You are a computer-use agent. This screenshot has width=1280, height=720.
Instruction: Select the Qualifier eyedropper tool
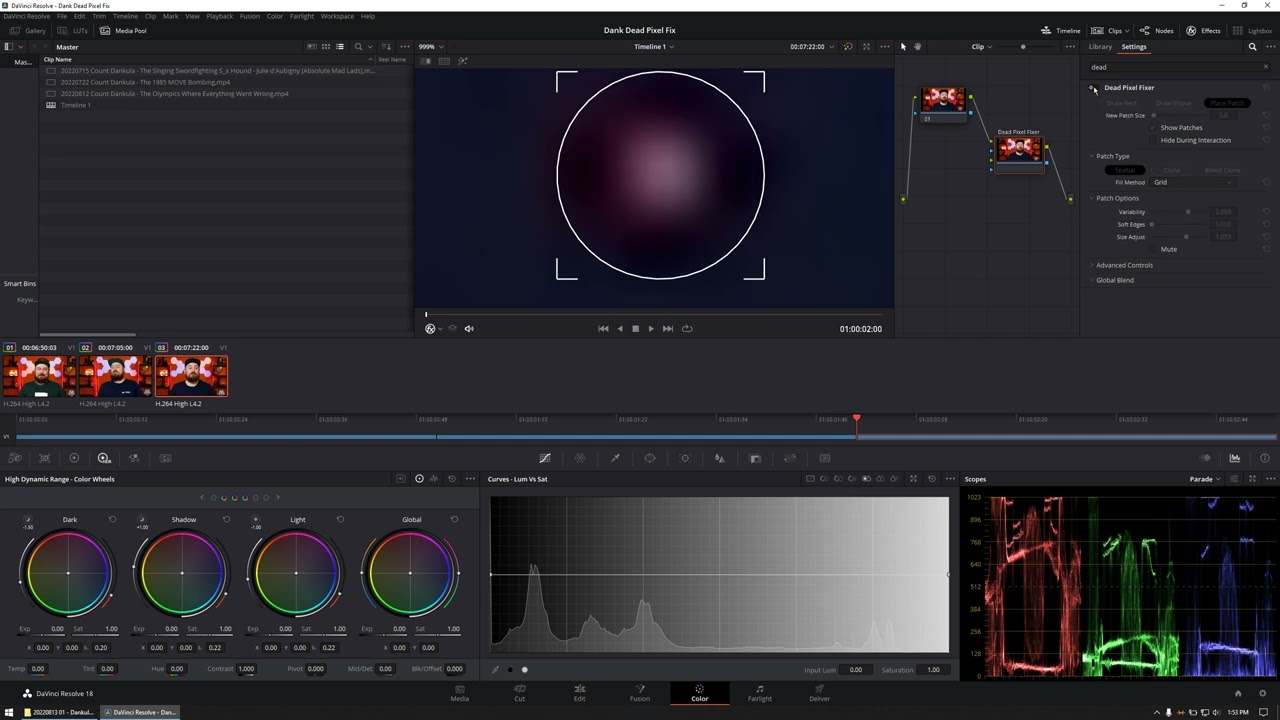615,458
